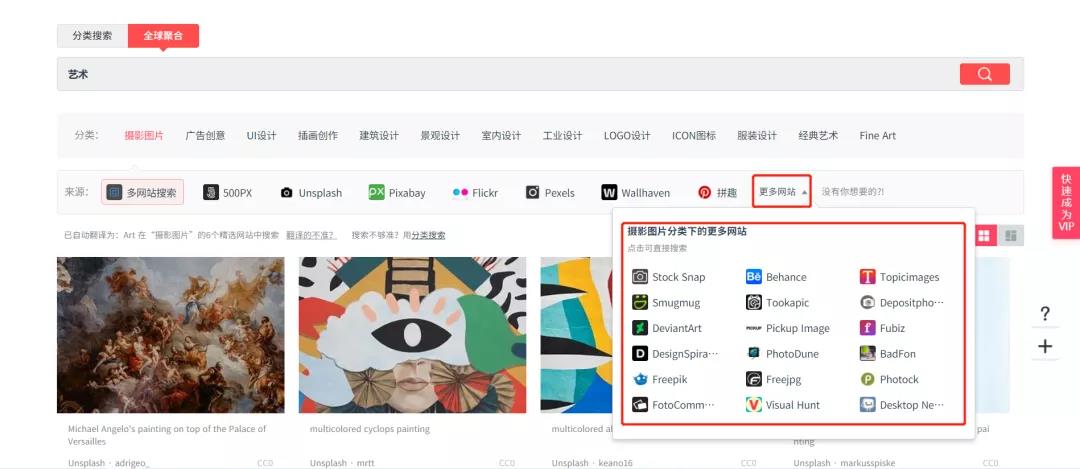This screenshot has height=469, width=1080.
Task: Click the BadFon thumbnail icon
Action: click(868, 354)
